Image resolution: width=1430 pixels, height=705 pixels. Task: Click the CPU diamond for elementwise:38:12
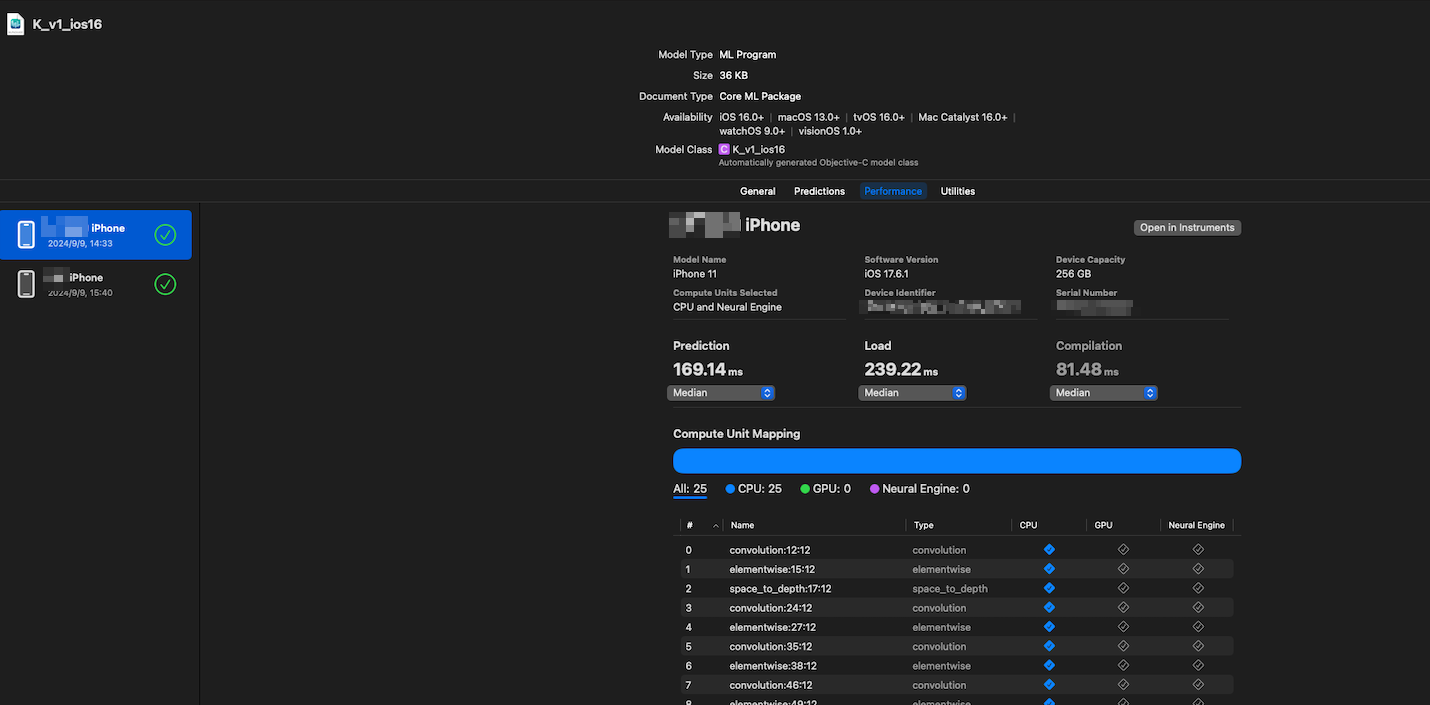coord(1049,666)
